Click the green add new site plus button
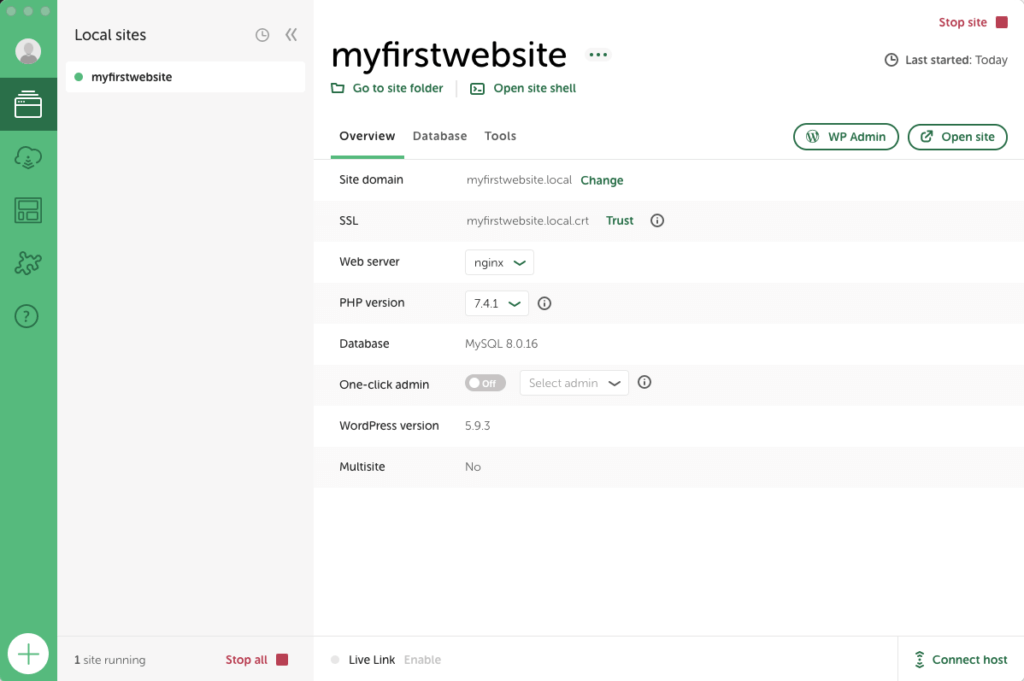1024x681 pixels. pos(28,654)
